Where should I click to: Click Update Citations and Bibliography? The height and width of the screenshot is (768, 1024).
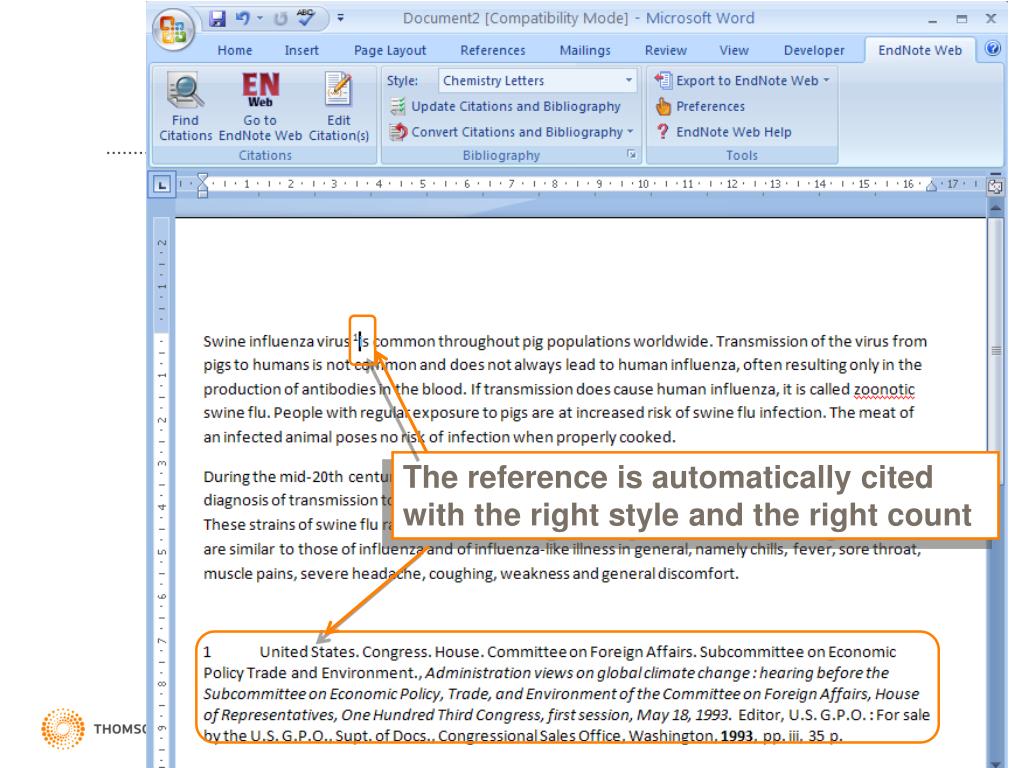click(x=505, y=106)
